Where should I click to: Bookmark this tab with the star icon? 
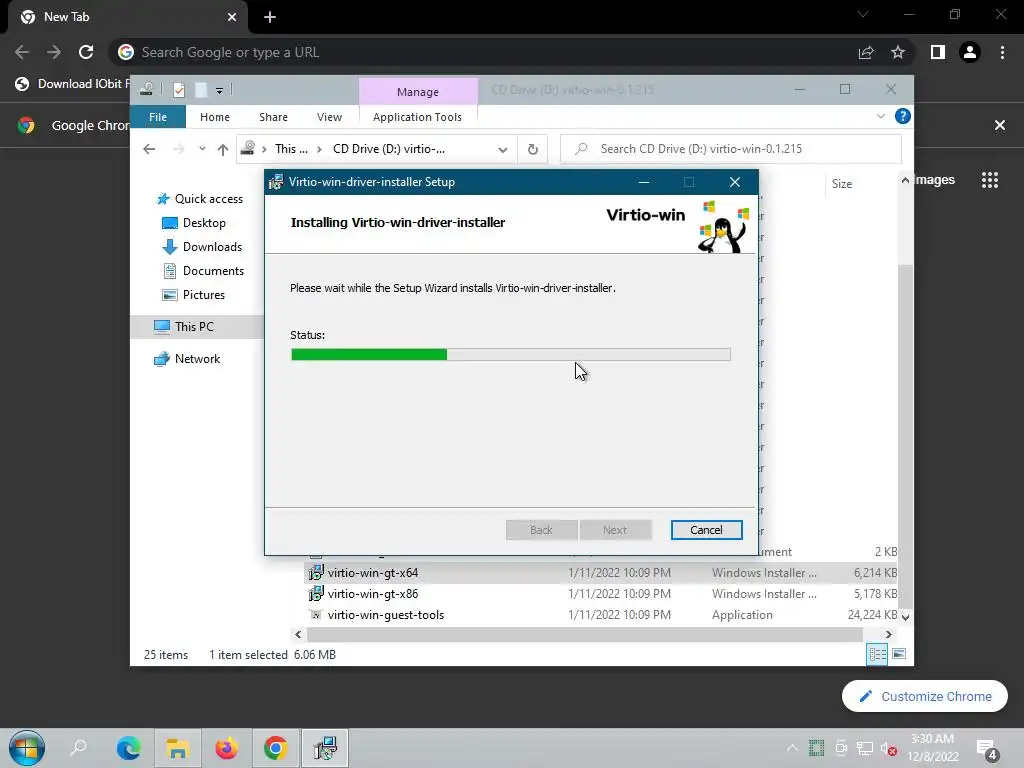coord(898,52)
